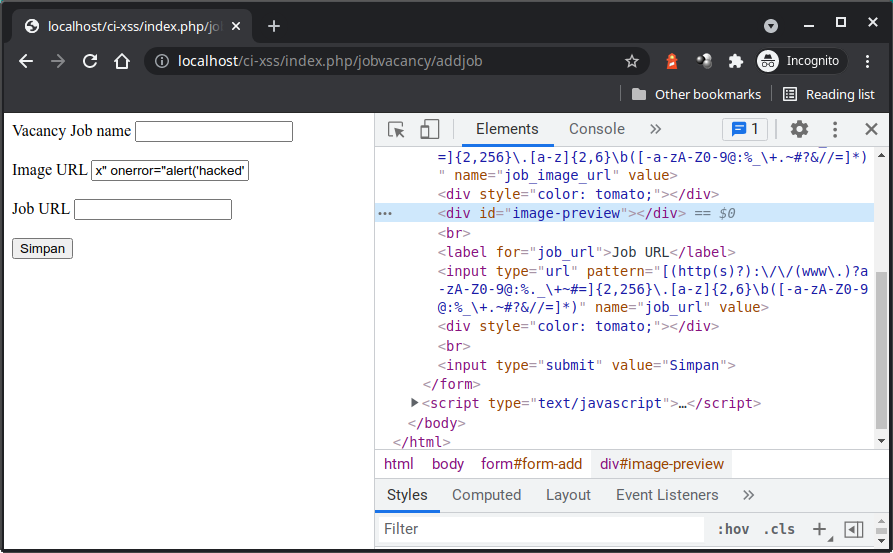Click the Job URL input field

click(153, 209)
